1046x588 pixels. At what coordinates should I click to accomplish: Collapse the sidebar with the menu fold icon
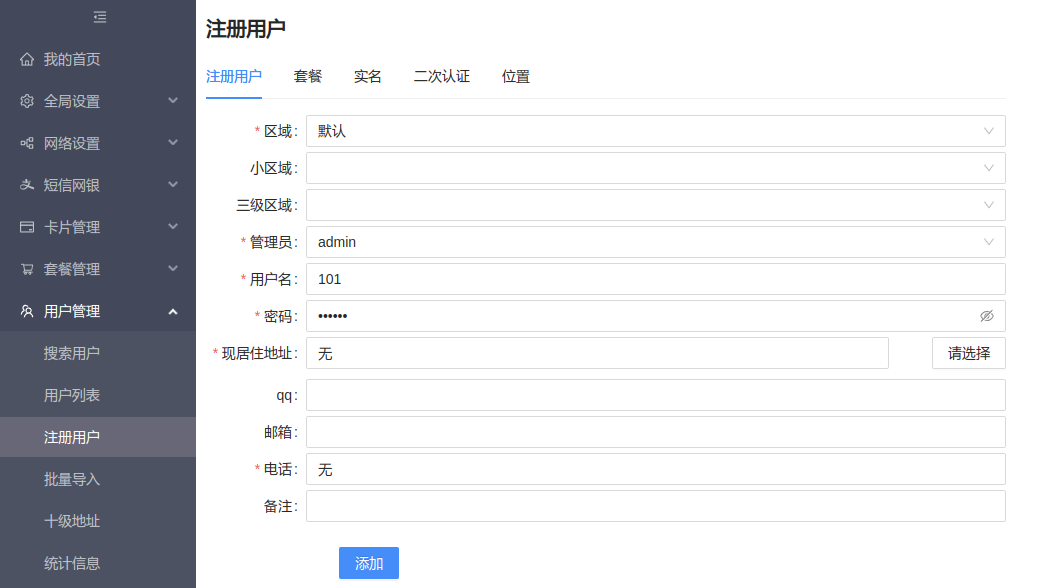pyautogui.click(x=99, y=17)
